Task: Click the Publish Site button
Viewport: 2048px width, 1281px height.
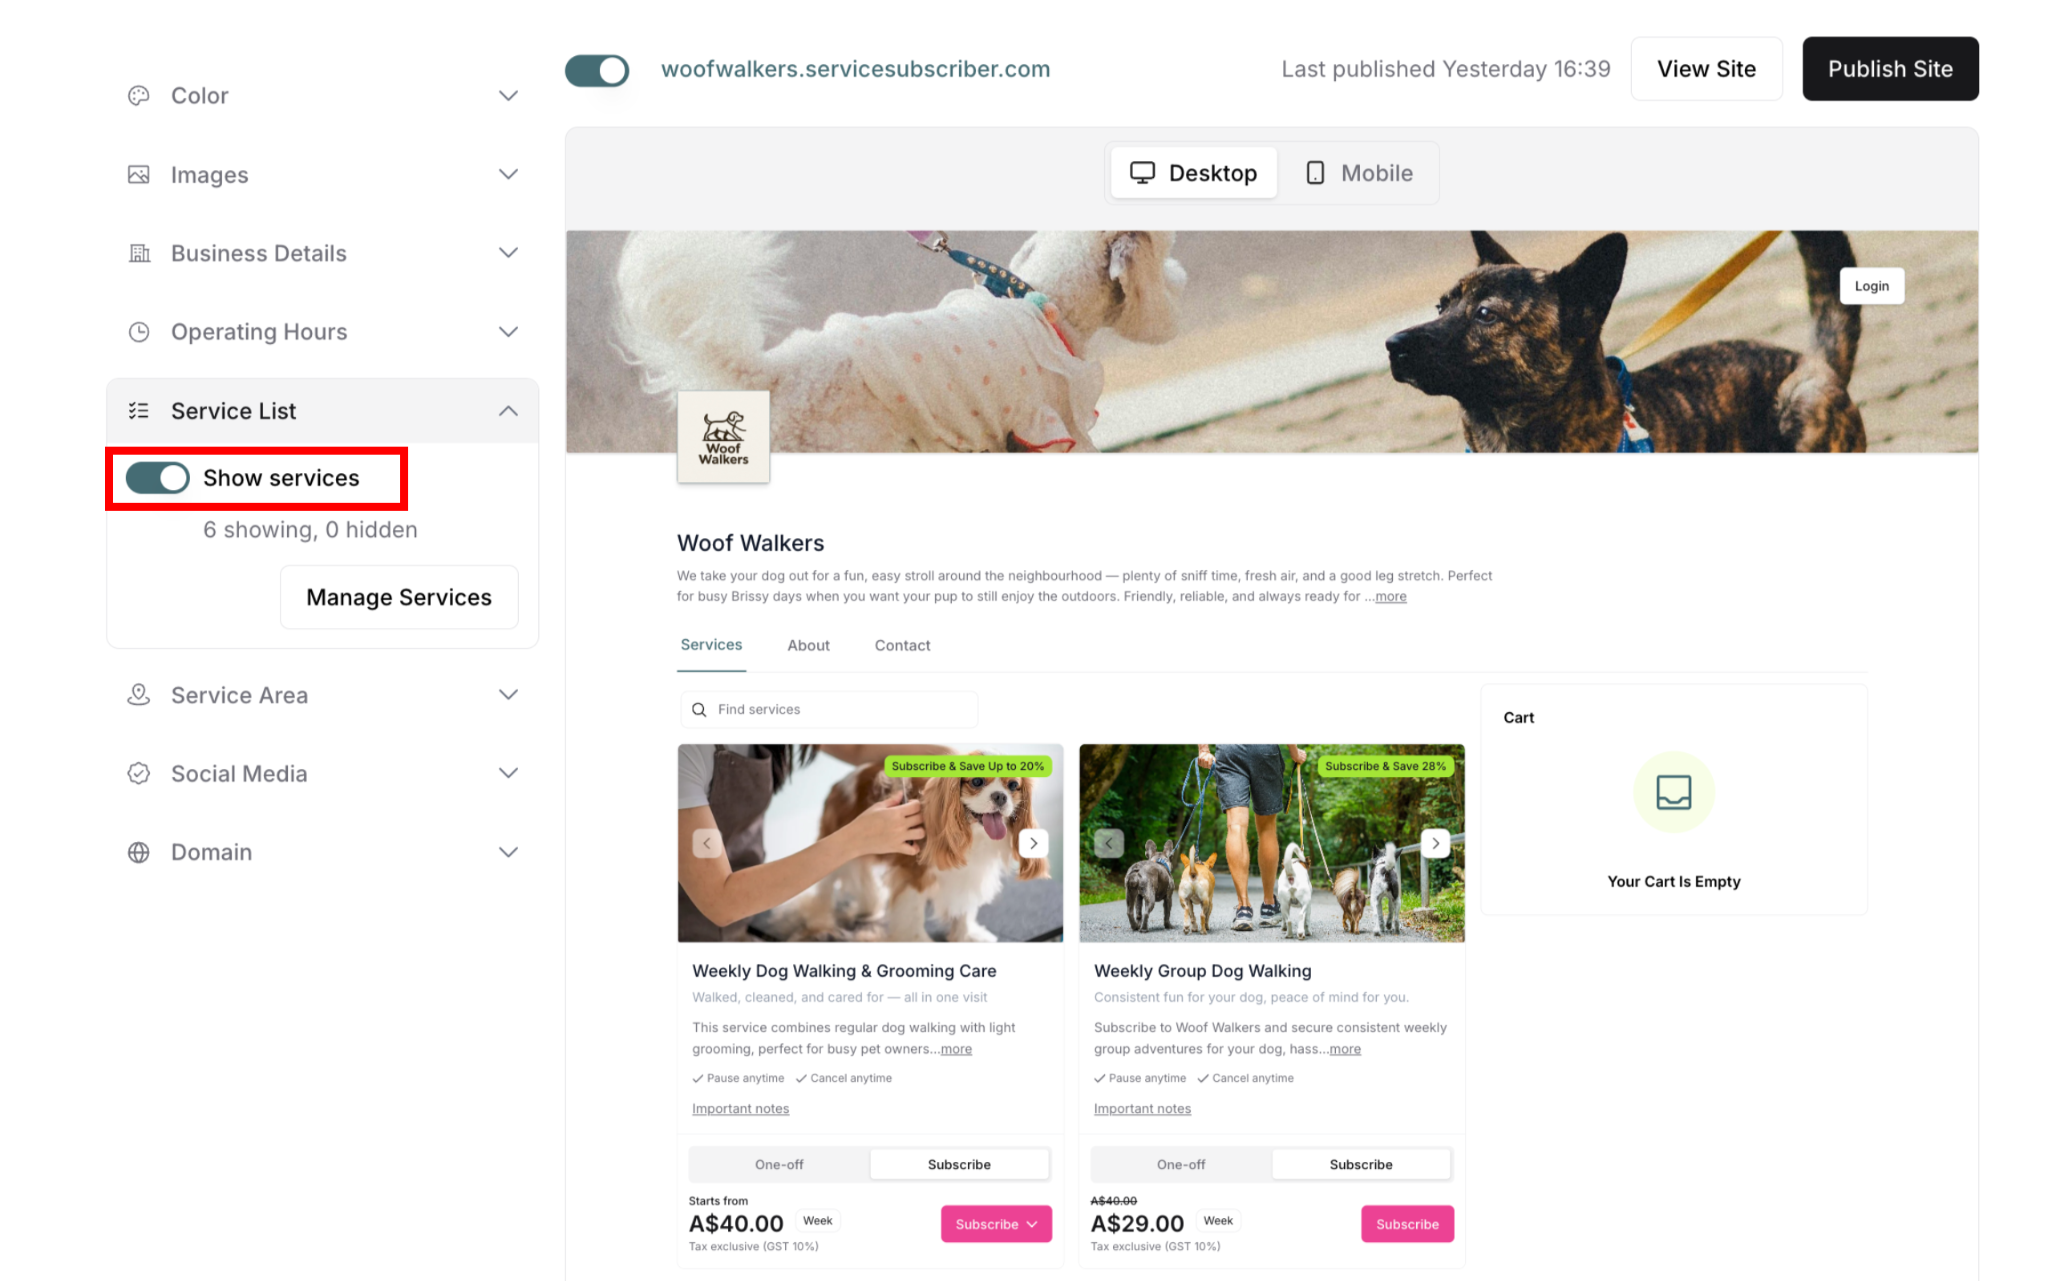Action: tap(1890, 69)
